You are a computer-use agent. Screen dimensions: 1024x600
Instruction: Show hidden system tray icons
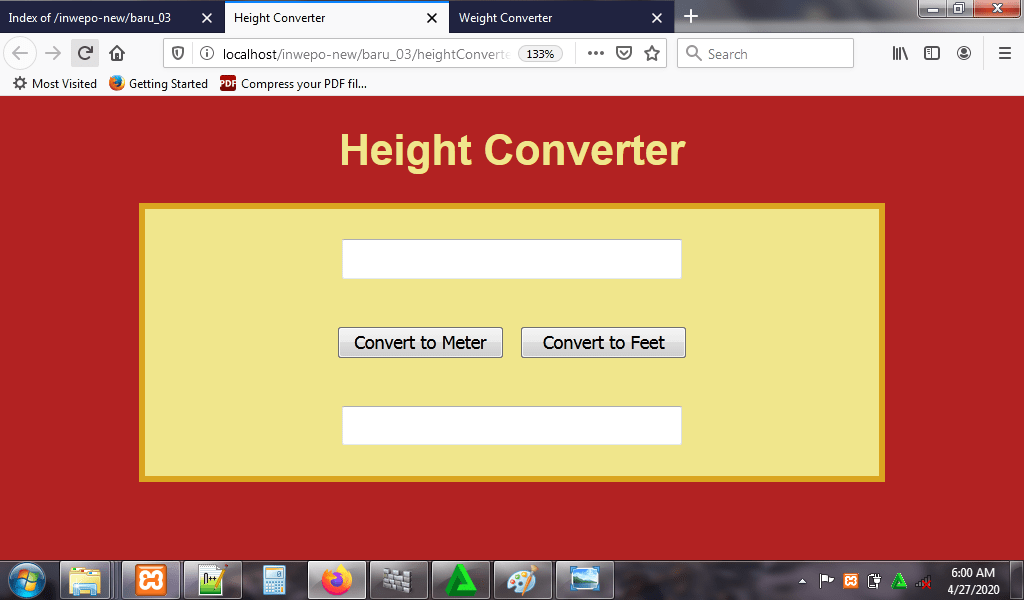[x=803, y=580]
